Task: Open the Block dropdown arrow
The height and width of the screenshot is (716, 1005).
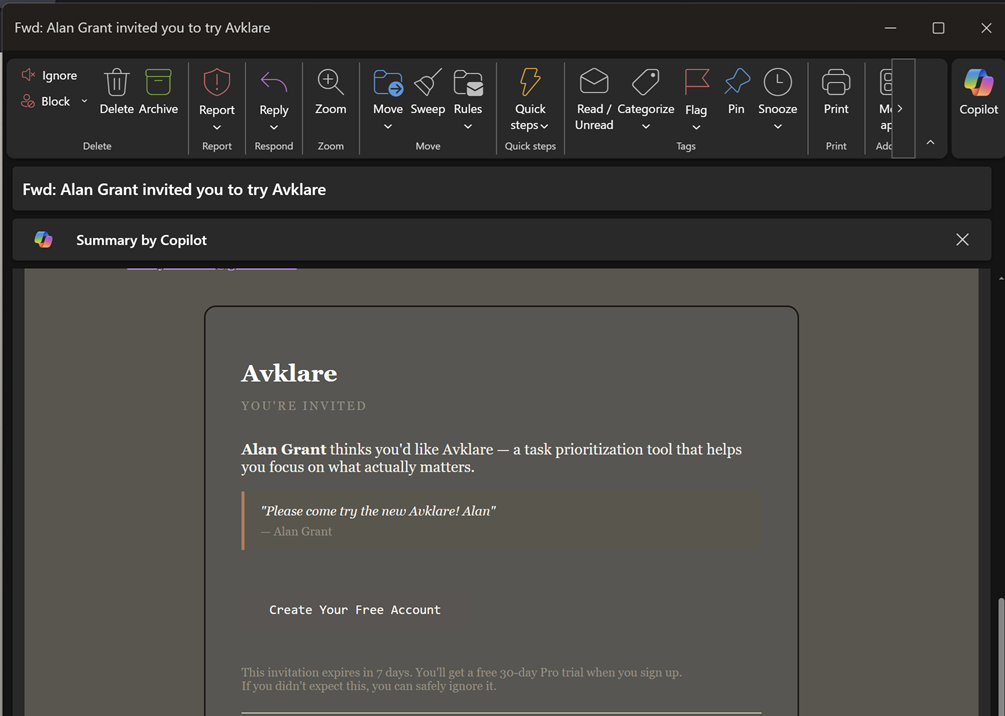Action: (x=84, y=101)
